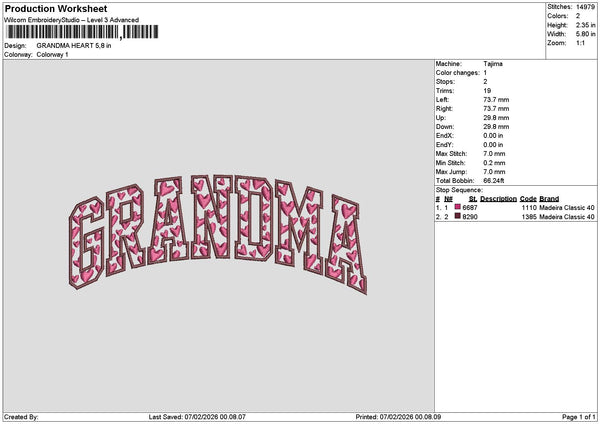Viewport: 600px width, 424px height.
Task: Select the Colors value '2' in header
Action: pos(578,16)
